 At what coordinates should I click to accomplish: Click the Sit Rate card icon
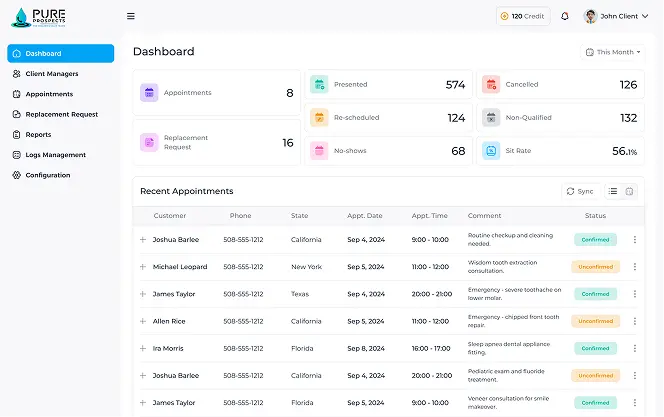click(x=490, y=151)
